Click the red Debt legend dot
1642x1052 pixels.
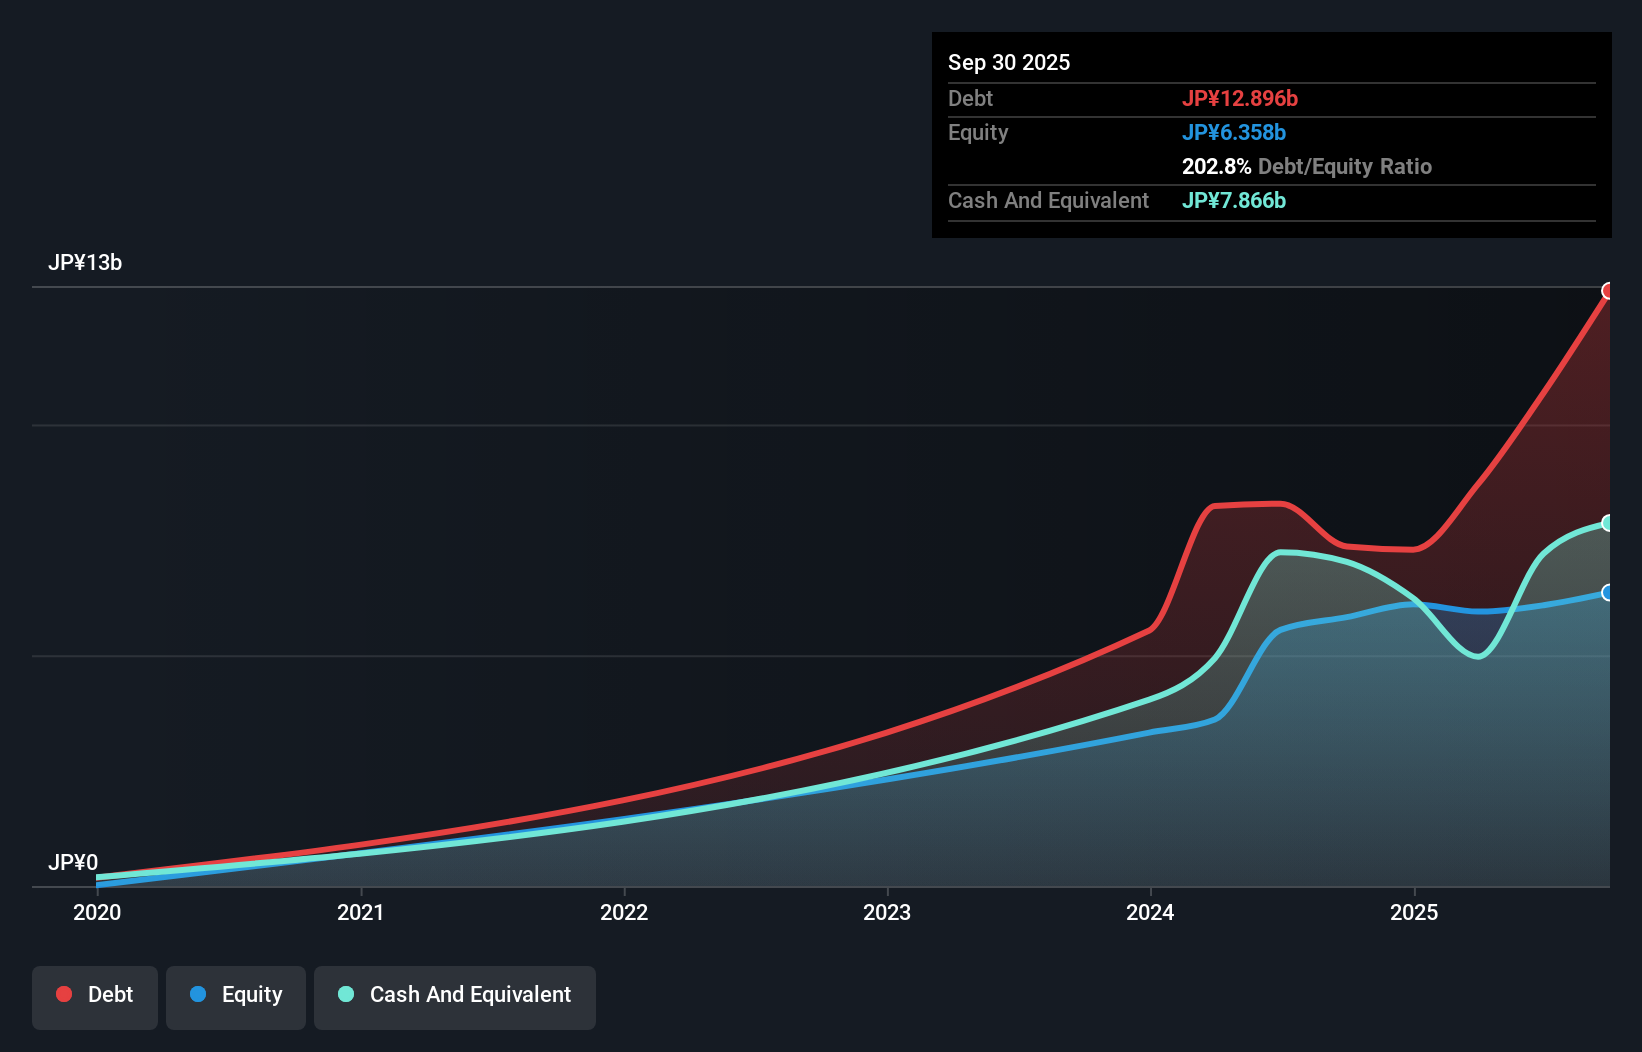pos(62,994)
